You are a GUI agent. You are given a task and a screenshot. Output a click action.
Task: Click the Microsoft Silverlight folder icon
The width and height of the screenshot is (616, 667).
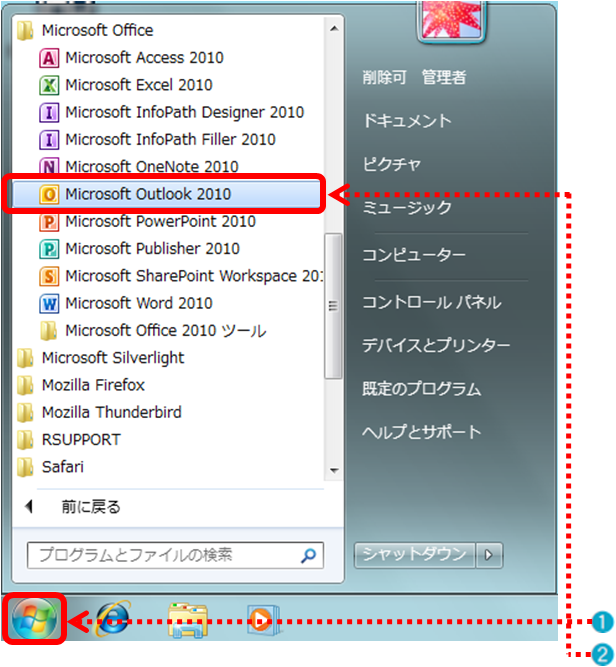click(x=26, y=358)
